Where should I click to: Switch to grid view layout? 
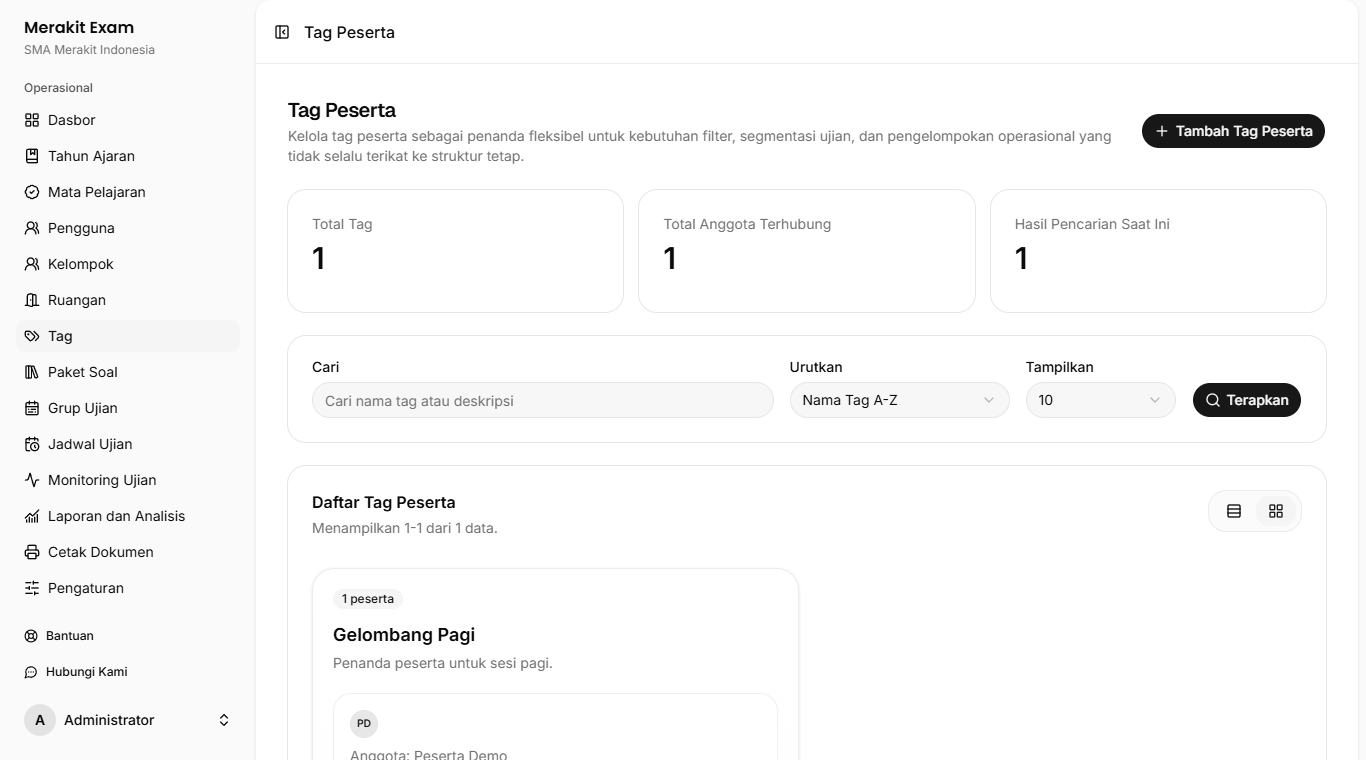pos(1276,511)
